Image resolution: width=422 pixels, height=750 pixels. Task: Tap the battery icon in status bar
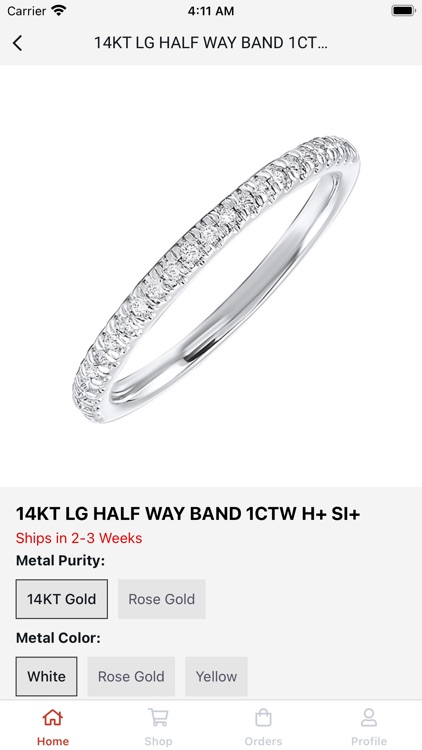[403, 11]
